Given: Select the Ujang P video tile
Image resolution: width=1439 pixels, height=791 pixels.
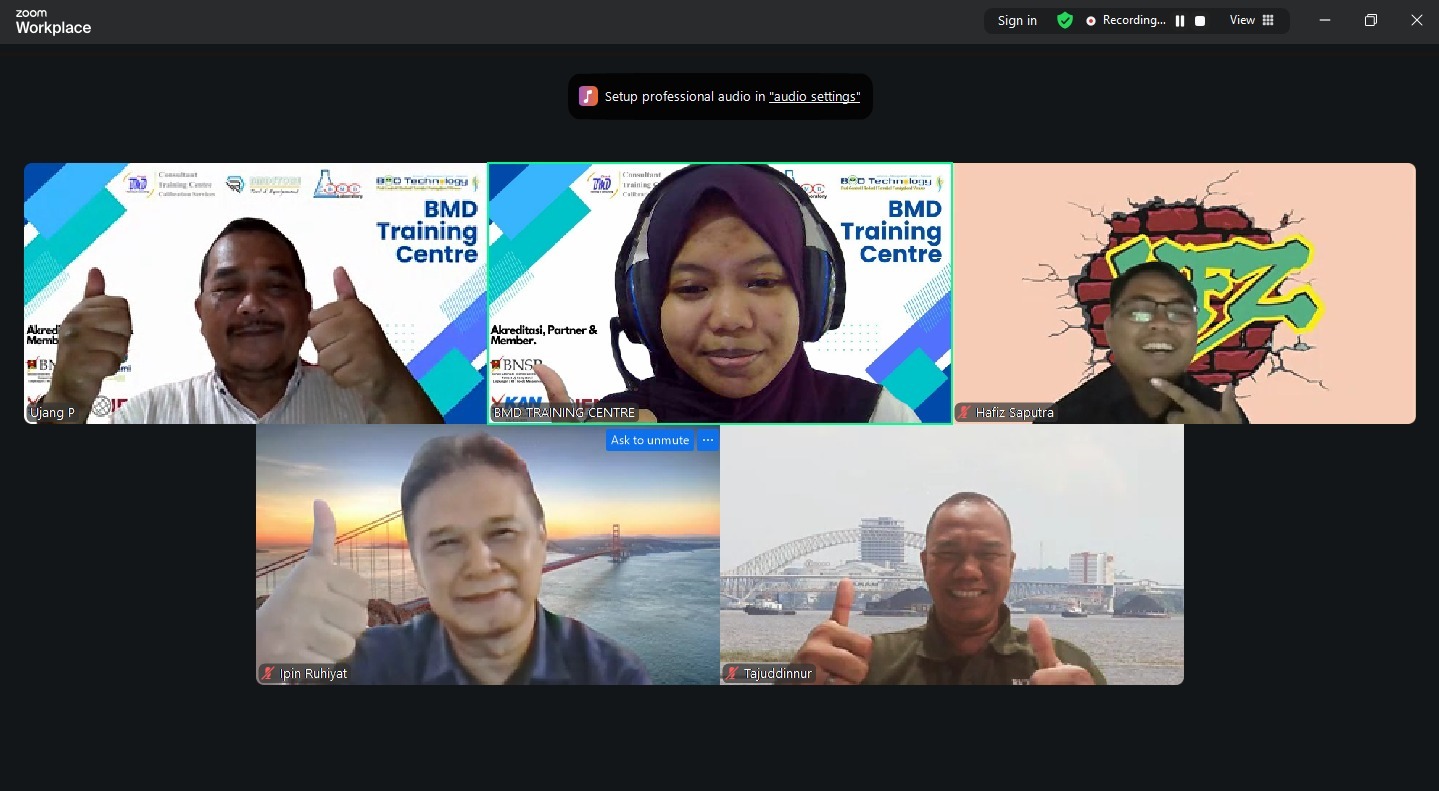Looking at the screenshot, I should (255, 293).
